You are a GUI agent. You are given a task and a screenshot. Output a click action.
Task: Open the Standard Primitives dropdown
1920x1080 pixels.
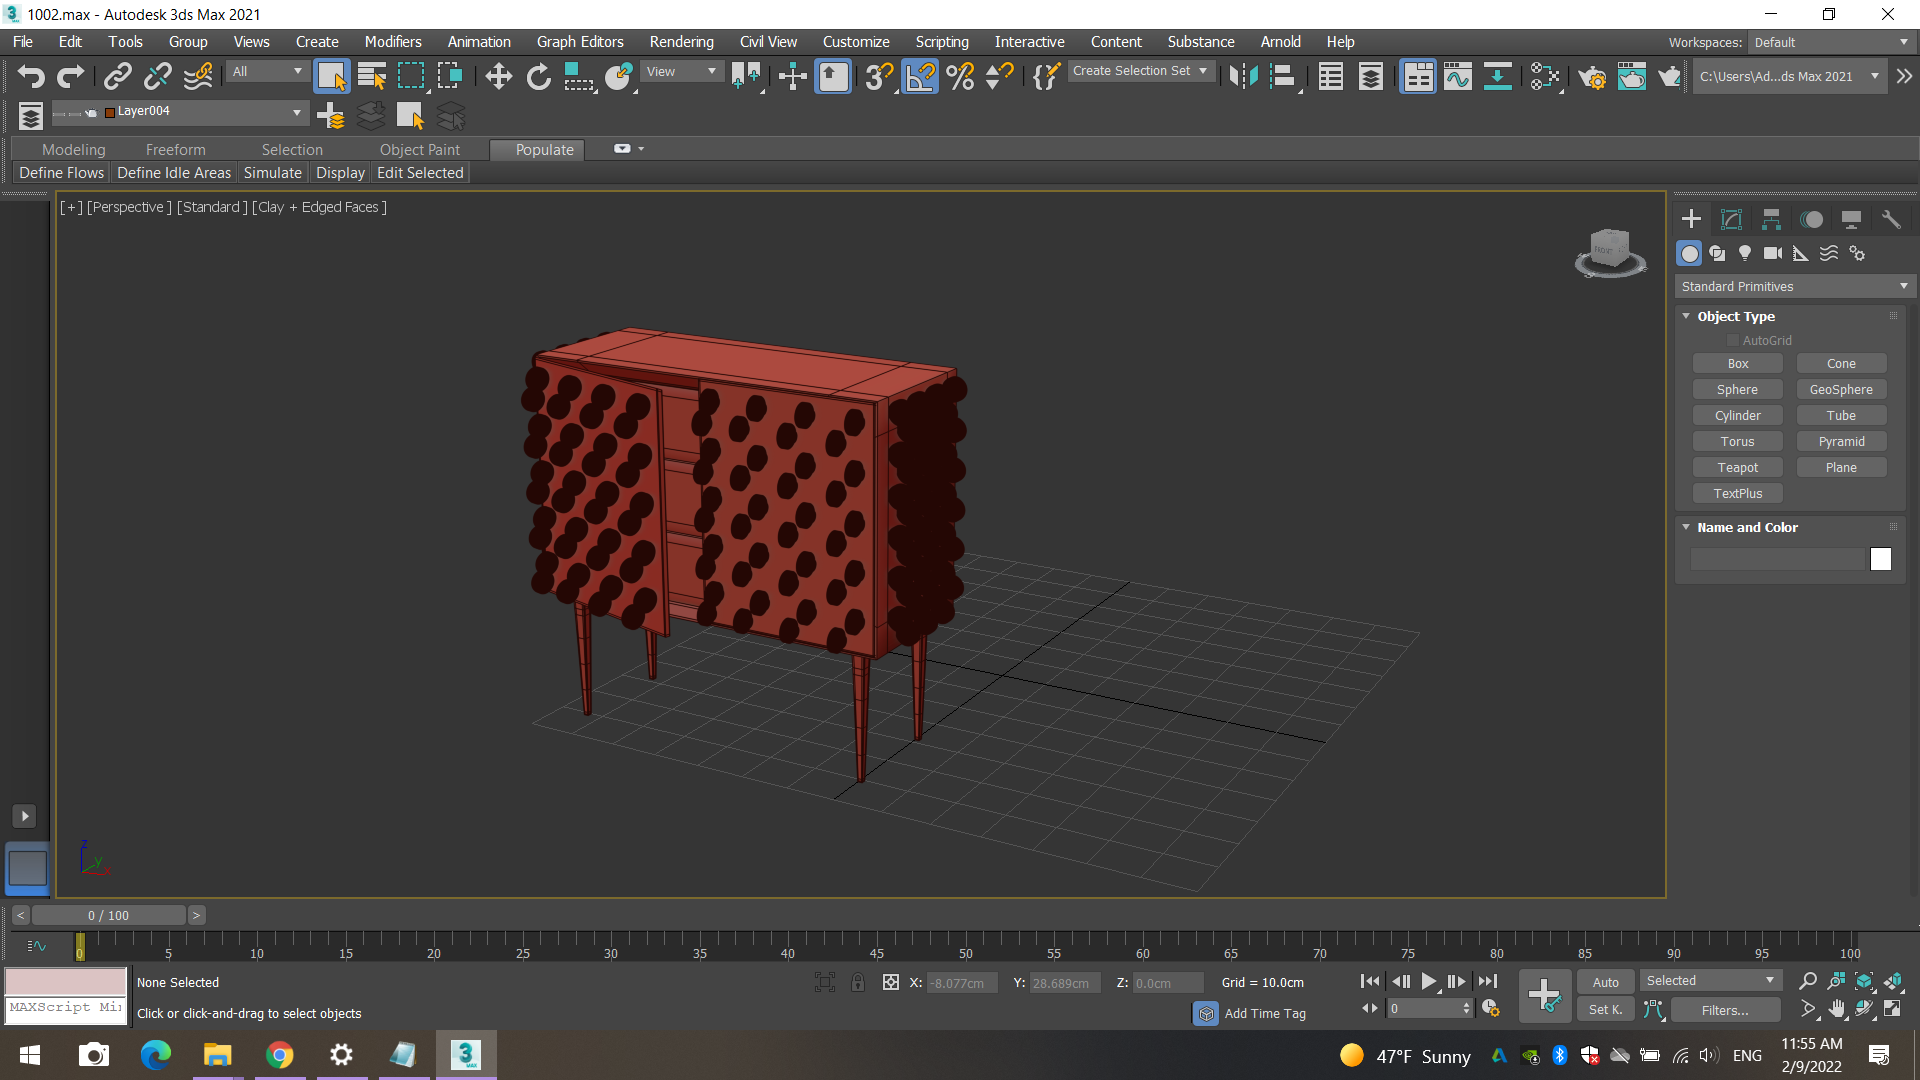(1795, 287)
